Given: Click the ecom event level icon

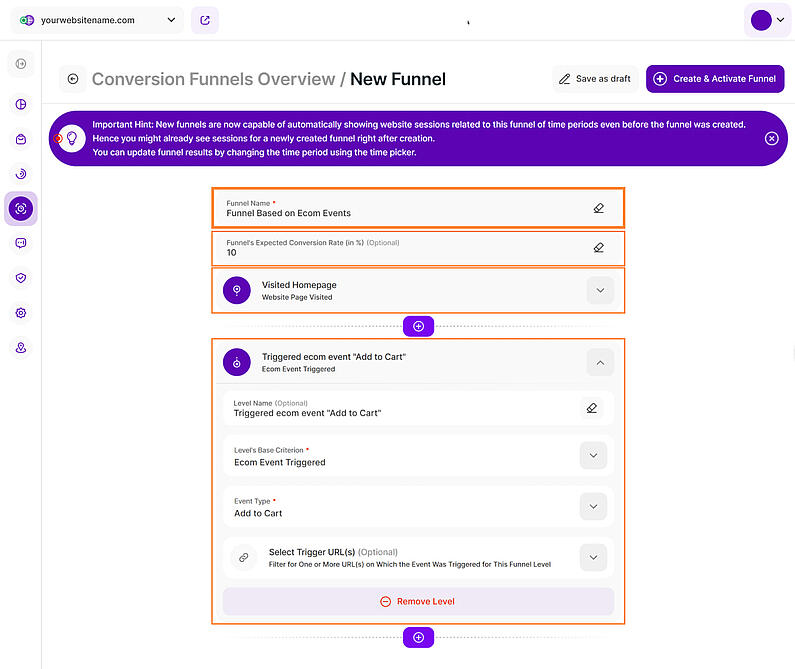Looking at the screenshot, I should [237, 362].
